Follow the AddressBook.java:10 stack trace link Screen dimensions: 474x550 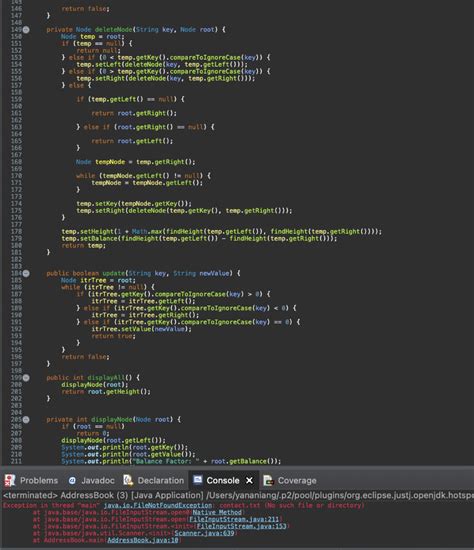click(x=143, y=540)
